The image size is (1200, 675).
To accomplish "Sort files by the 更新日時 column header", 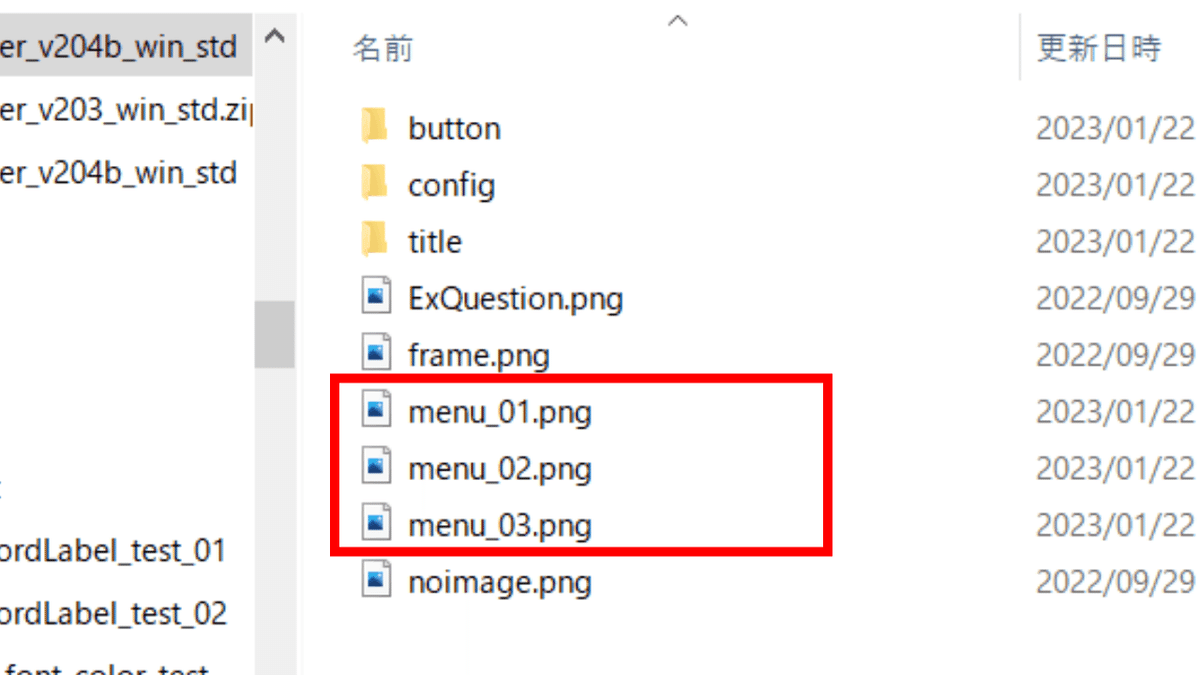I will click(1099, 48).
